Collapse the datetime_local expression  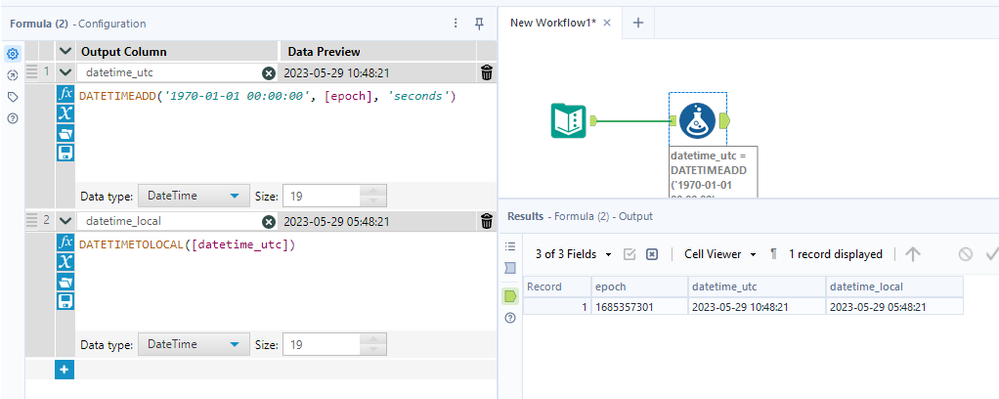click(x=65, y=221)
